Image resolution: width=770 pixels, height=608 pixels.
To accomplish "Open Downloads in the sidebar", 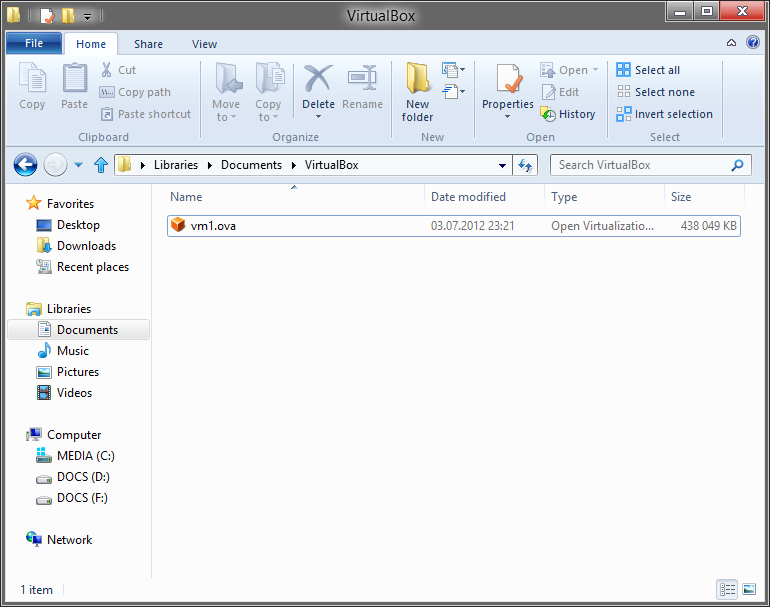I will coord(76,246).
